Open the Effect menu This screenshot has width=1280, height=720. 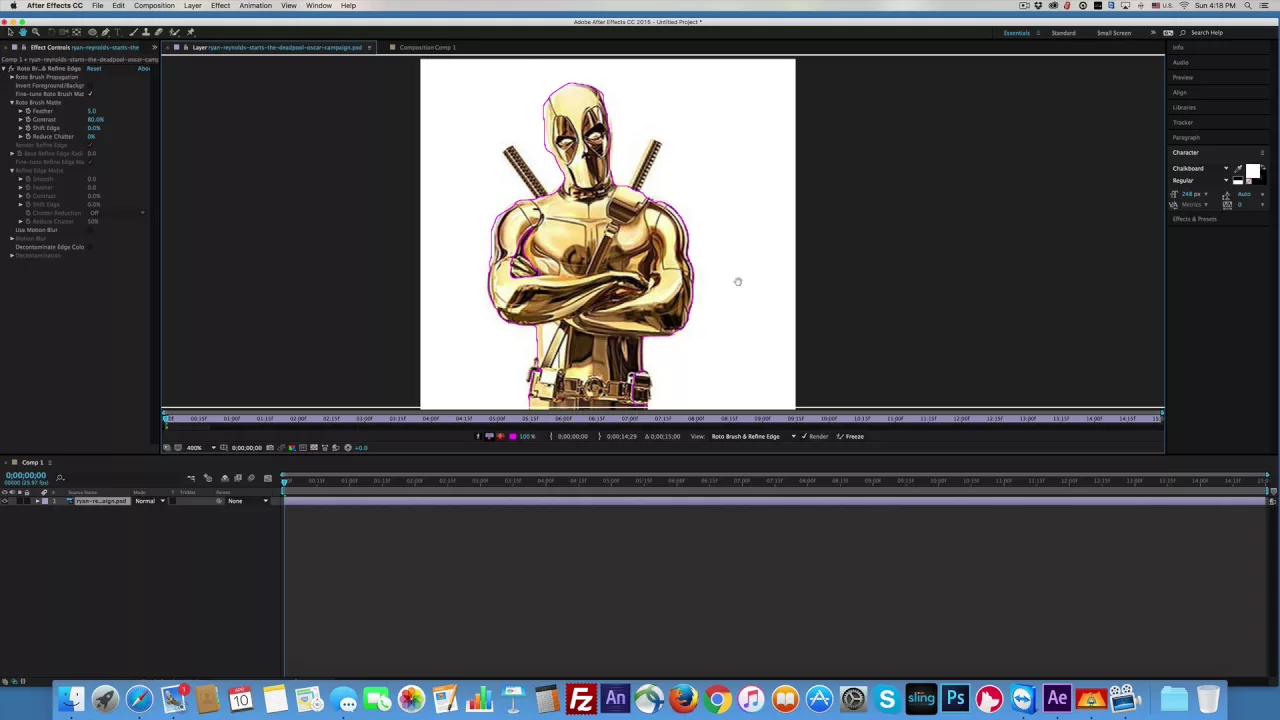pyautogui.click(x=220, y=5)
